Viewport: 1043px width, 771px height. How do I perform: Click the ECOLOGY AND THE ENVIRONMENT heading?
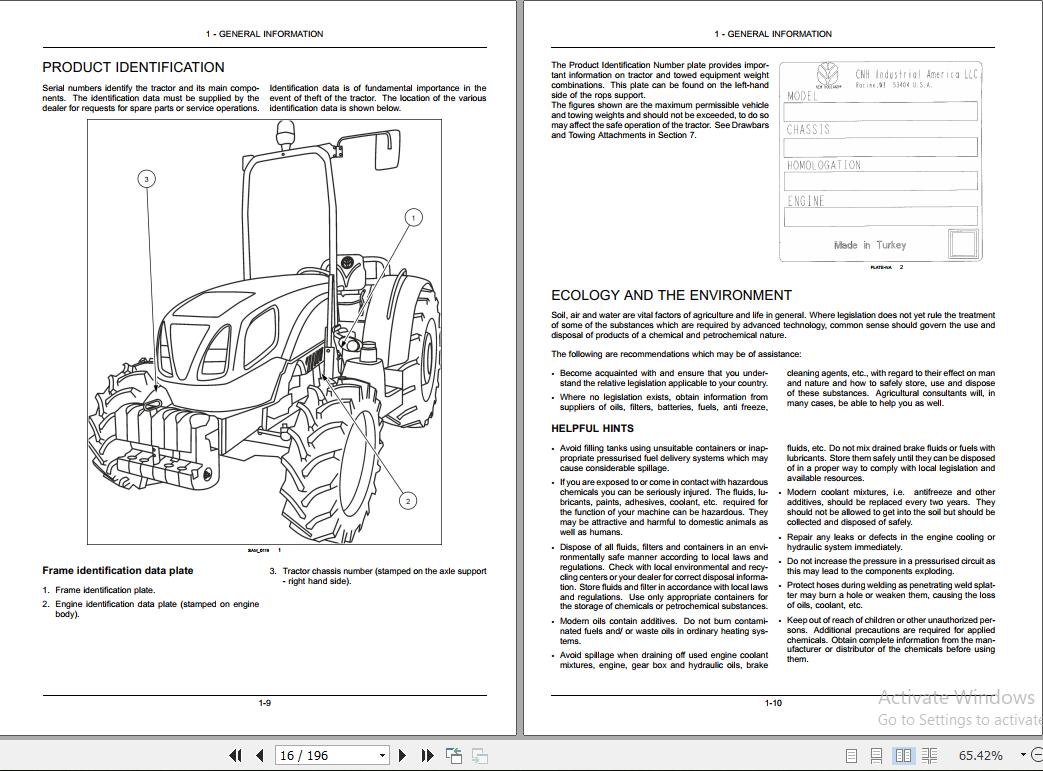tap(671, 295)
